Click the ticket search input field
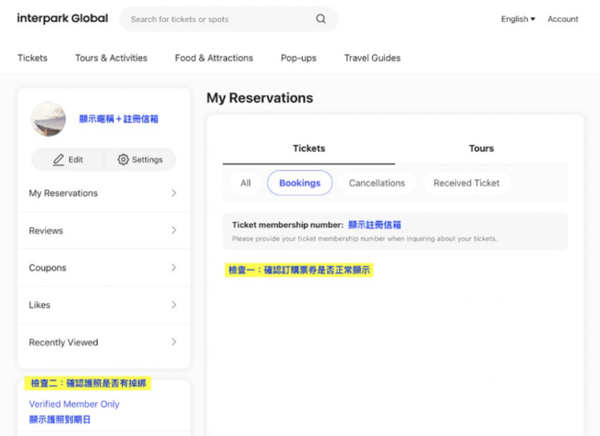600x436 pixels. 220,19
